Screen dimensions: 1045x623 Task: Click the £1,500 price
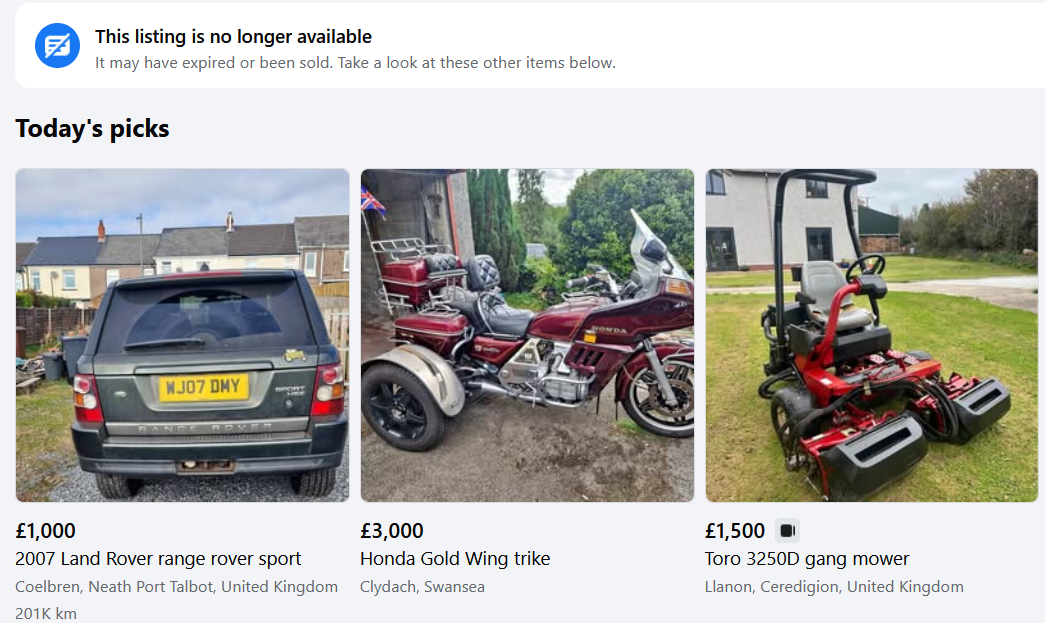[735, 531]
